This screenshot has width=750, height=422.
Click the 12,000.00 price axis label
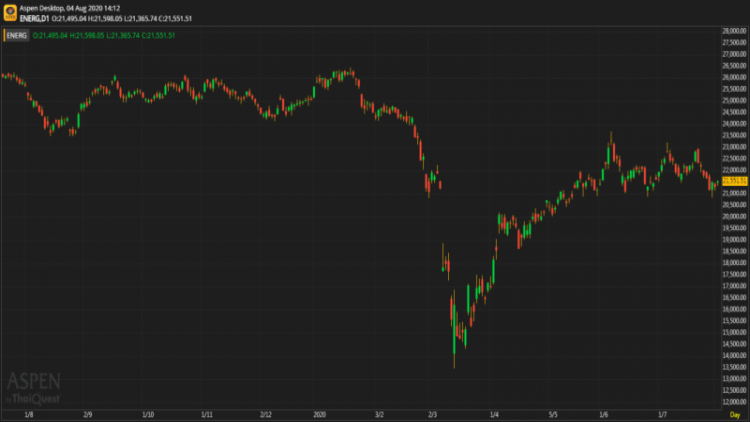click(735, 402)
